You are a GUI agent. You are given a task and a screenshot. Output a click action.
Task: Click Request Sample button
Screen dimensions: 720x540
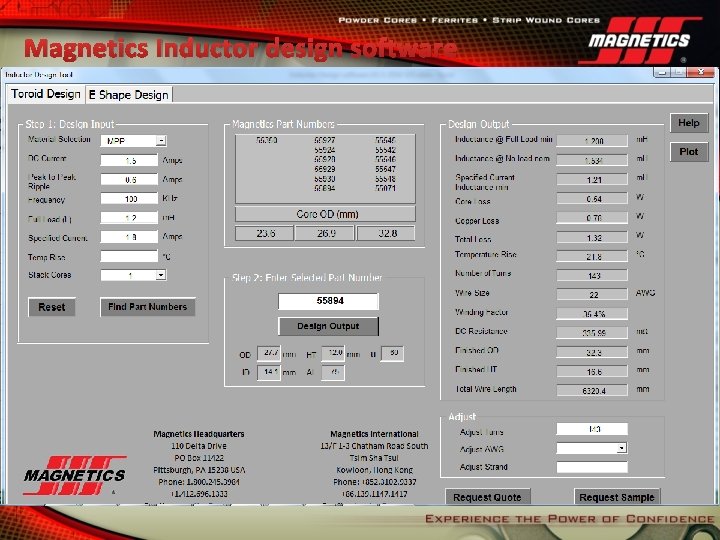617,497
